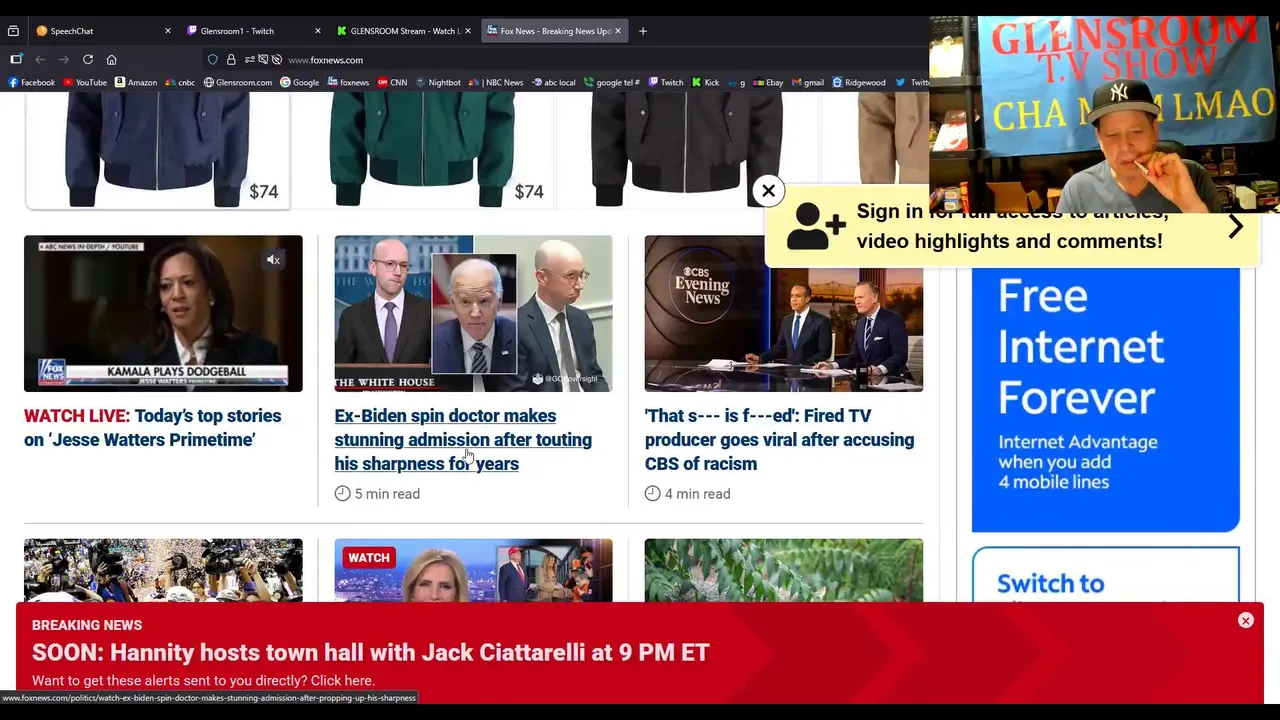Select the black jacket product image

[x=688, y=152]
